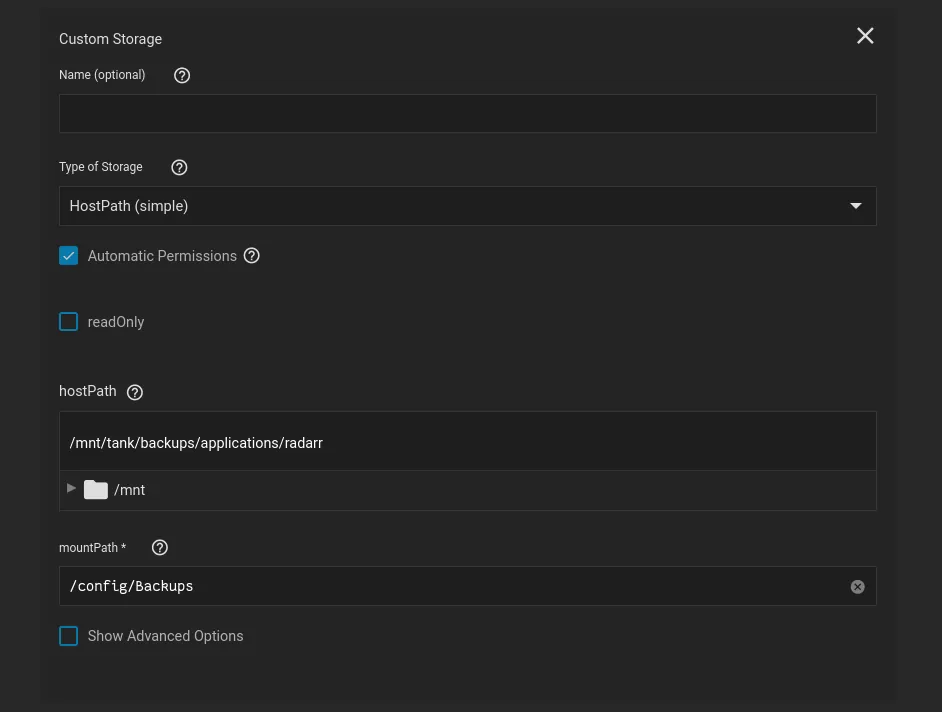Click the dropdown caret on the storage type selector

pyautogui.click(x=856, y=205)
